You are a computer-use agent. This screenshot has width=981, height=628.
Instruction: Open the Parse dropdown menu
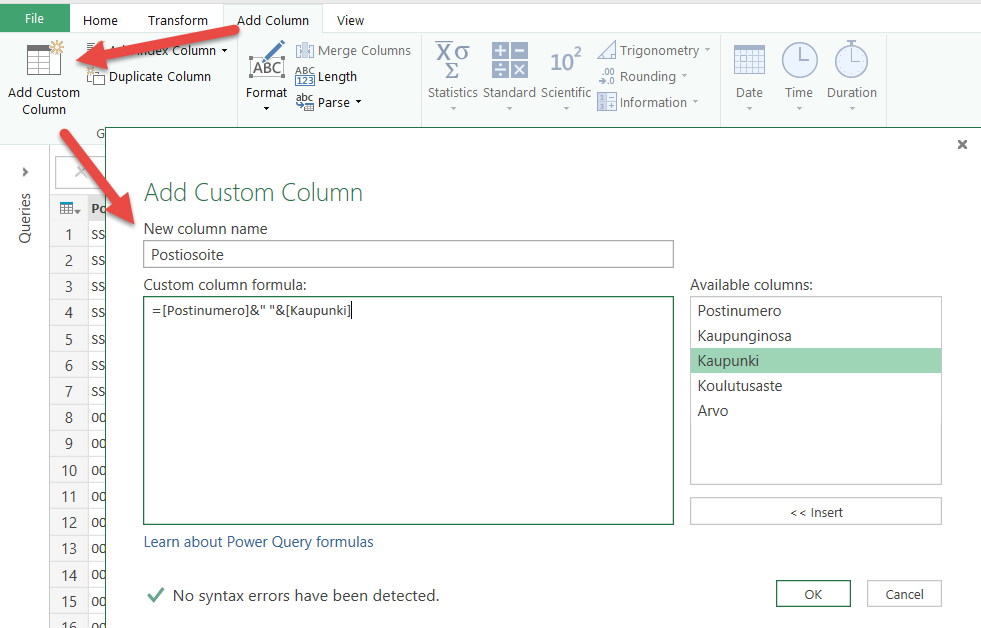[x=358, y=102]
